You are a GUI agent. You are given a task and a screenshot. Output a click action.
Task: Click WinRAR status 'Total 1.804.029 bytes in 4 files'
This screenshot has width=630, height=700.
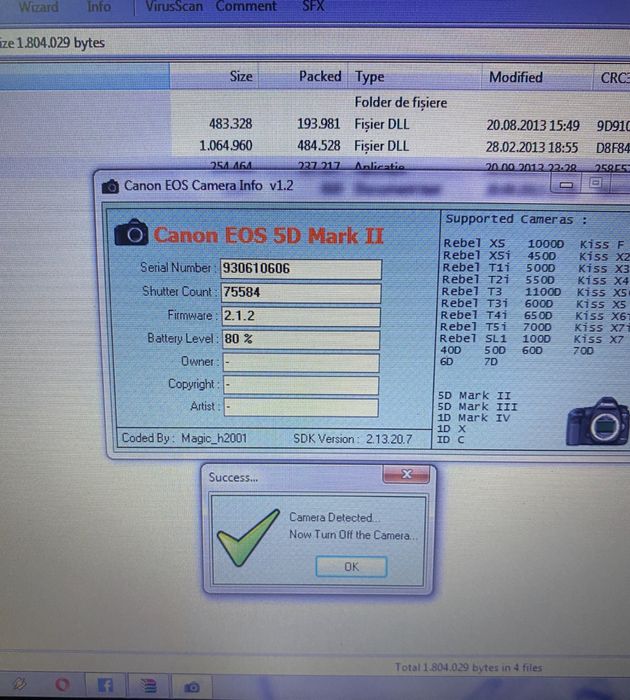468,668
